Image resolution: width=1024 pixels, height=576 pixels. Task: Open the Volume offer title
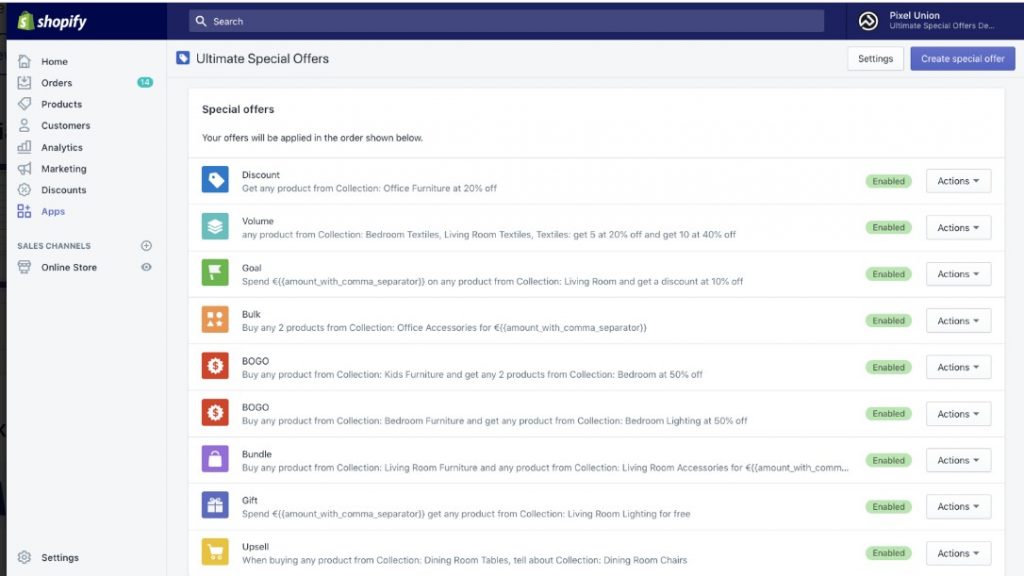258,221
